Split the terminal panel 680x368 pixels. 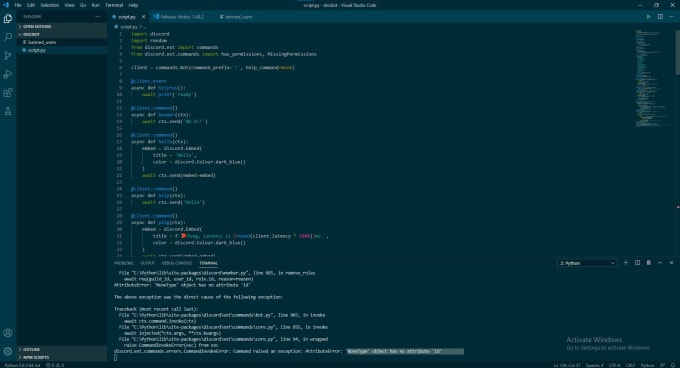click(637, 263)
